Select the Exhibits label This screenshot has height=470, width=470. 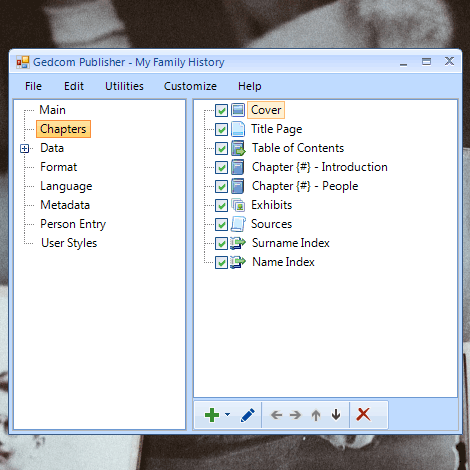272,205
